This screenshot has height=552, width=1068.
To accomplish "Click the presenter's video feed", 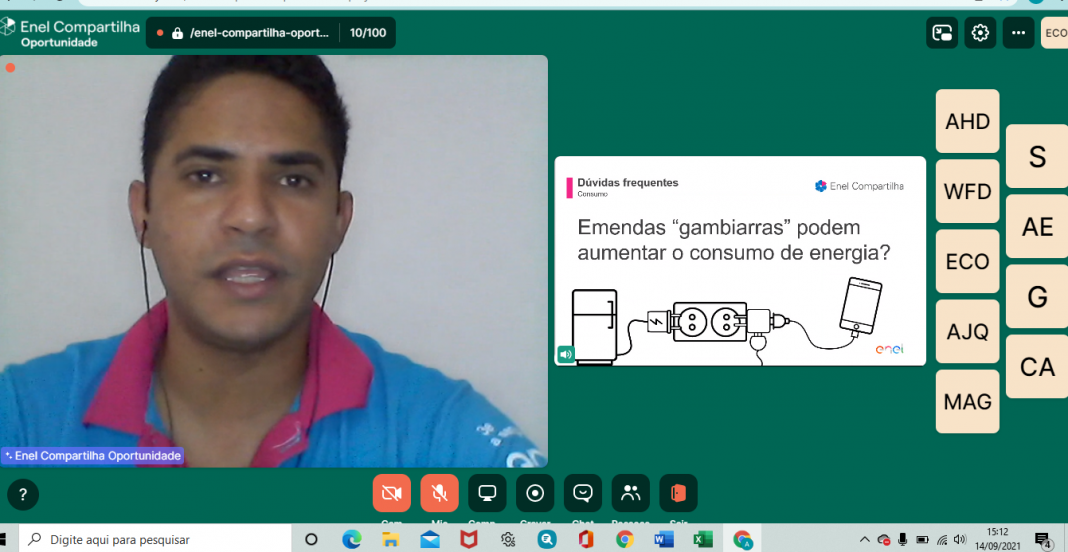I will point(274,261).
